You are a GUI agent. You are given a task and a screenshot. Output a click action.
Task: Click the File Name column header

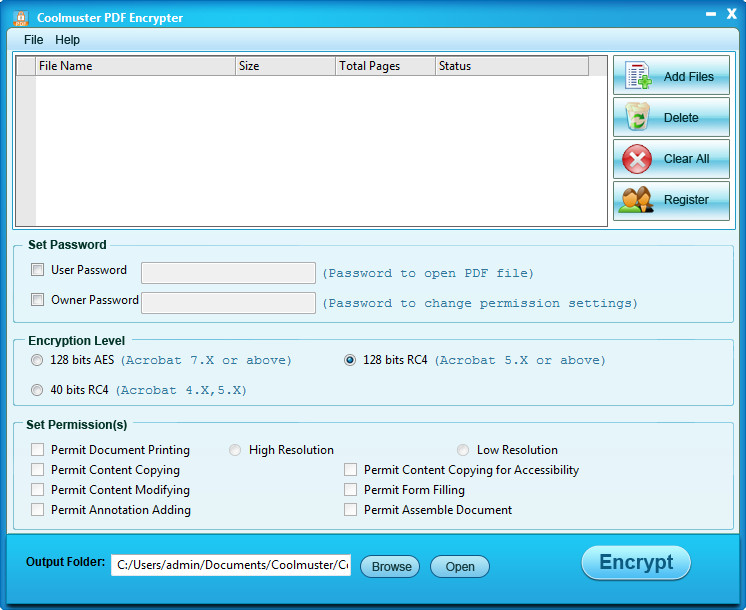coord(136,66)
